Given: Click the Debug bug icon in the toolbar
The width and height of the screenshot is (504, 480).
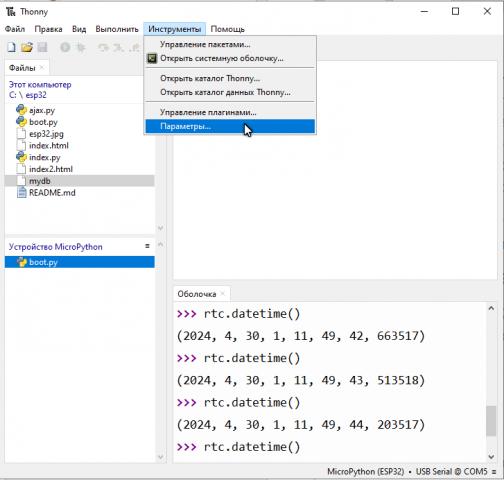Looking at the screenshot, I should [81, 47].
